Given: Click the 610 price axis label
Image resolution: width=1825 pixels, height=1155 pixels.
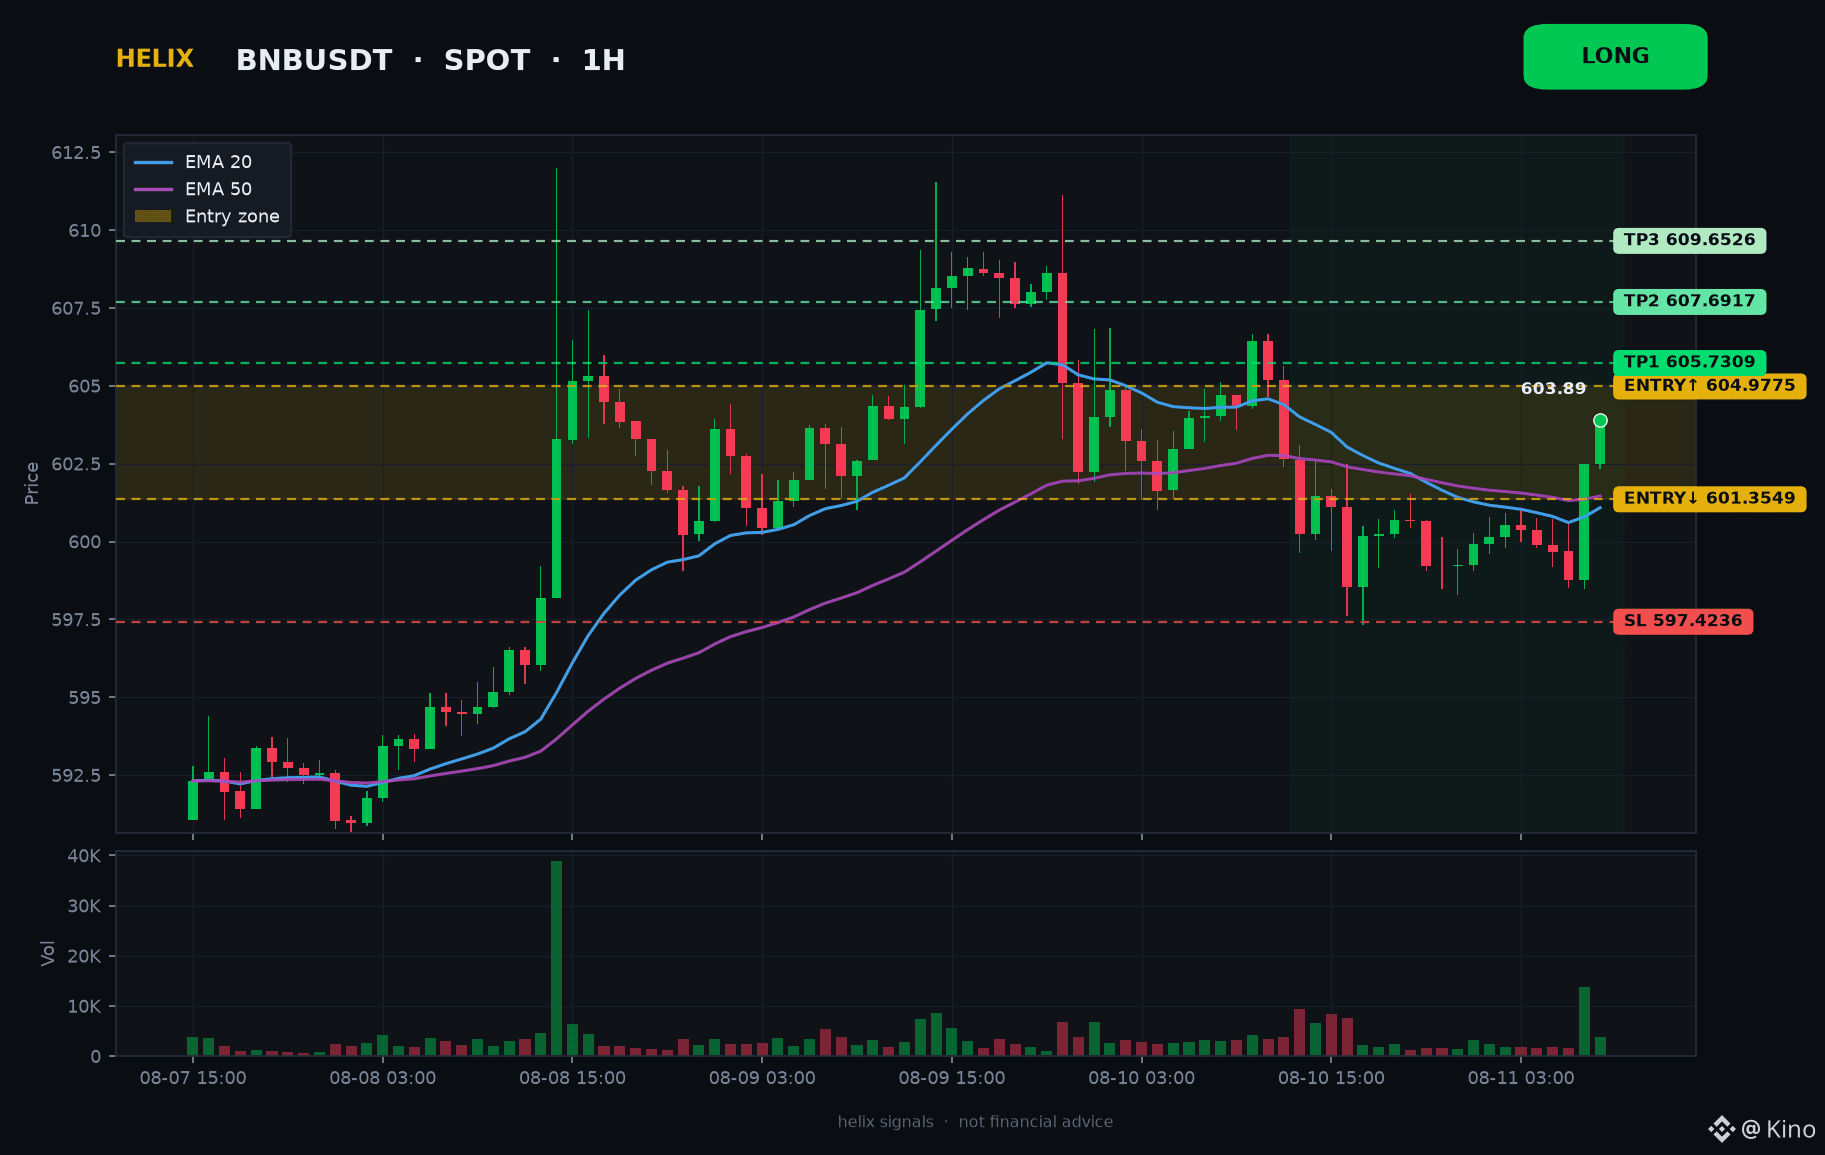Looking at the screenshot, I should coord(85,230).
